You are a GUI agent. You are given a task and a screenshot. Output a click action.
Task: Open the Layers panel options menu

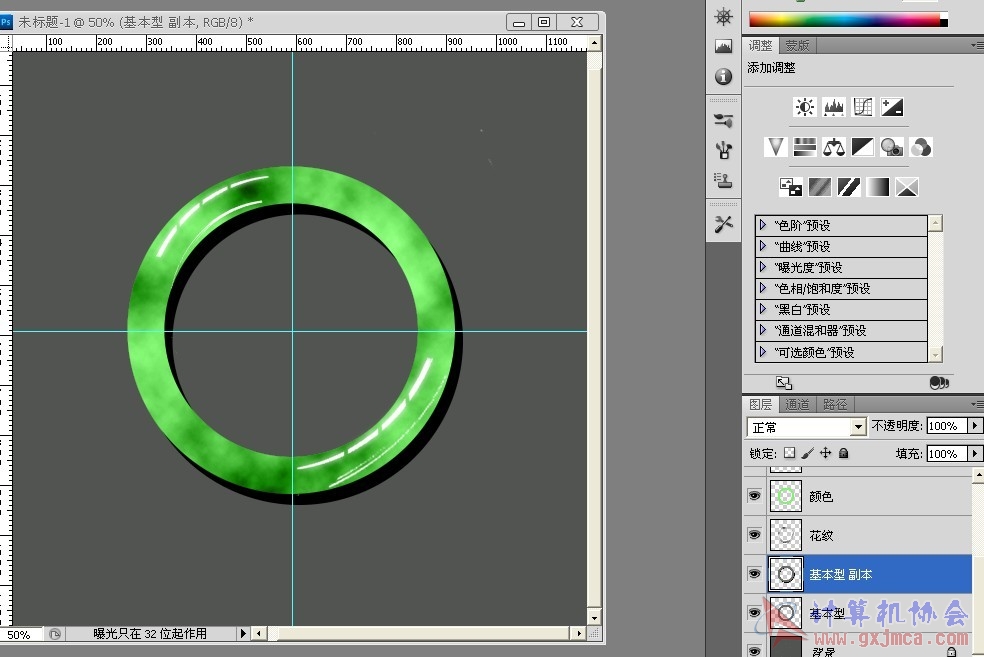pos(977,404)
